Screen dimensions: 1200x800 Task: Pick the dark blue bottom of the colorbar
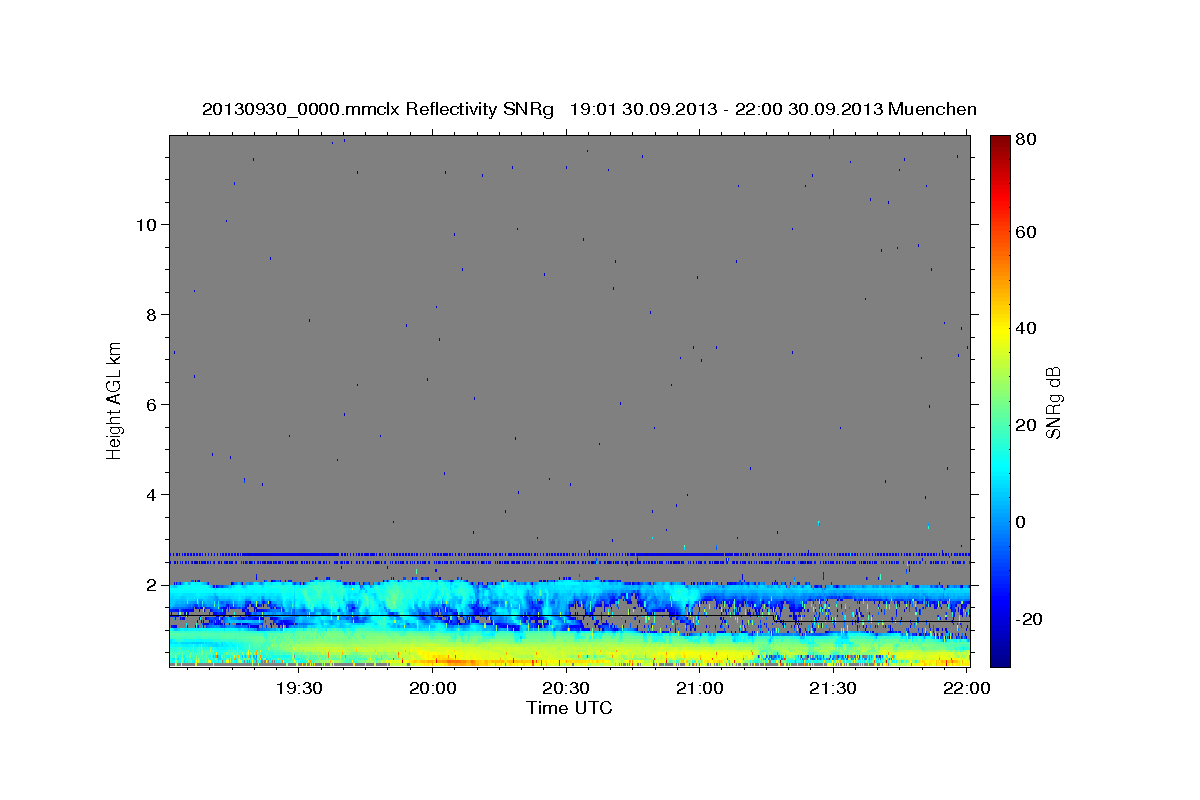1000,658
